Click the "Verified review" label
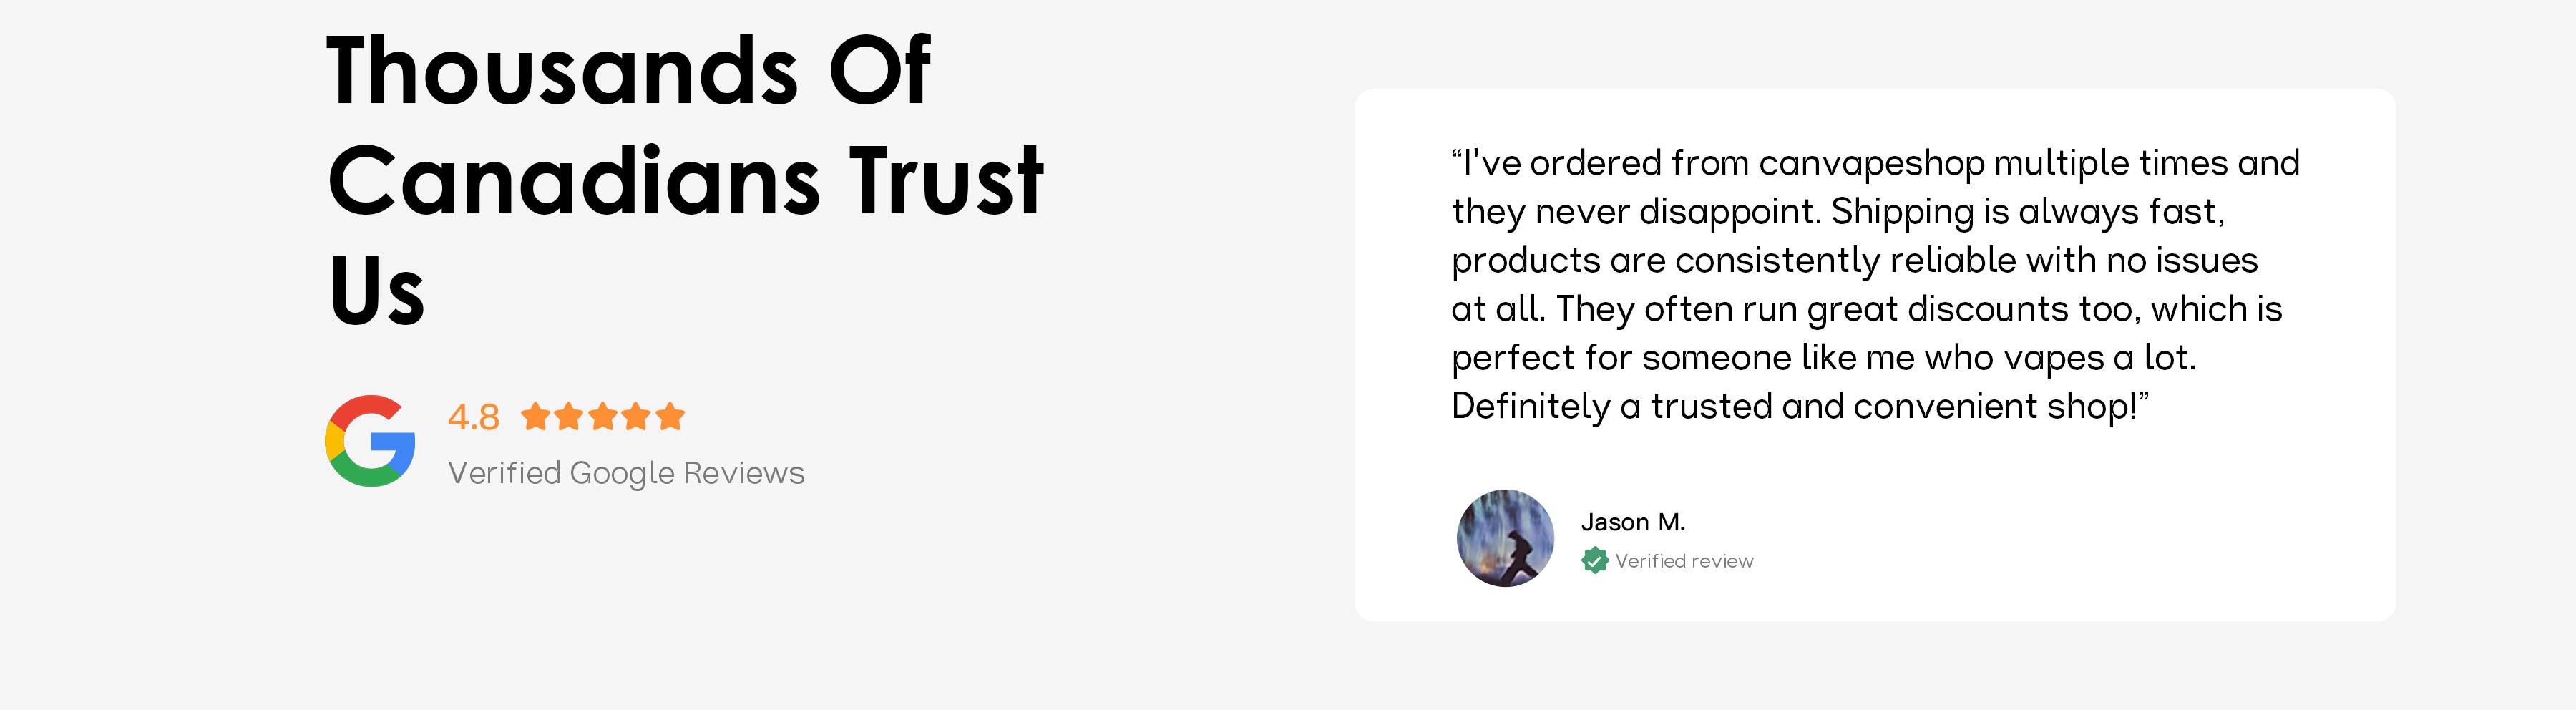This screenshot has width=2576, height=710. (1684, 562)
